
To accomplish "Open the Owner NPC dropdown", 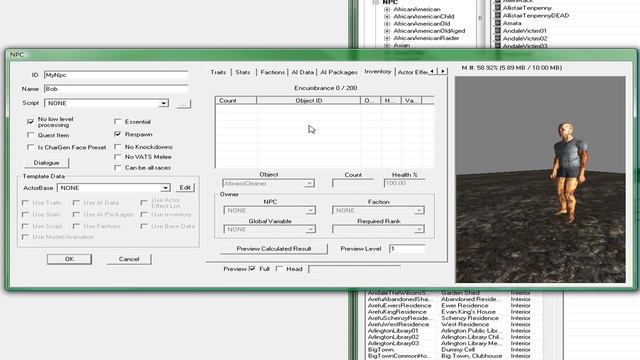I will [x=310, y=211].
